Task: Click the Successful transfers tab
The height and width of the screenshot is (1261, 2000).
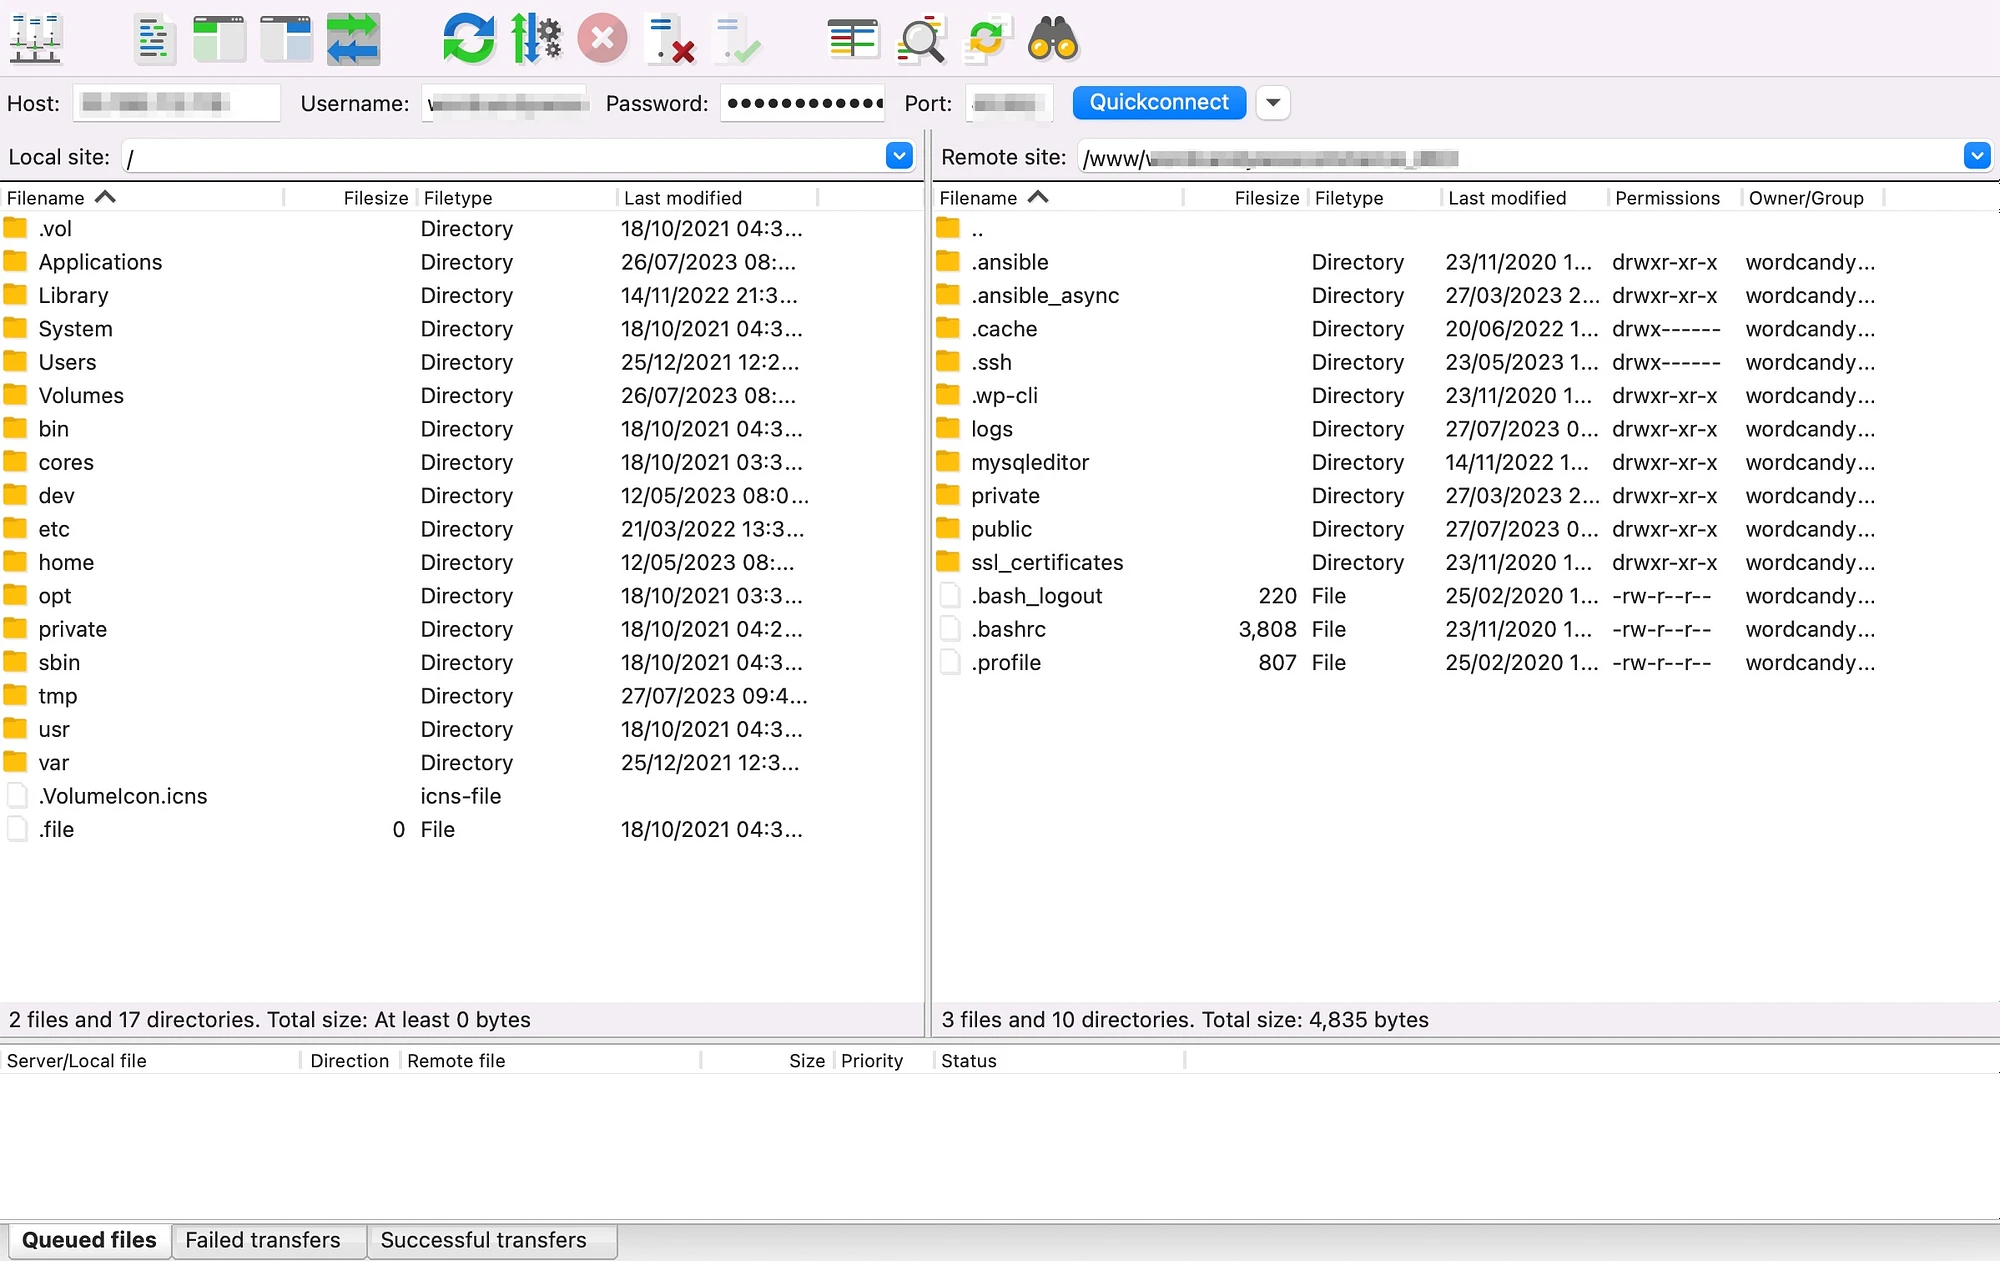Action: coord(484,1239)
